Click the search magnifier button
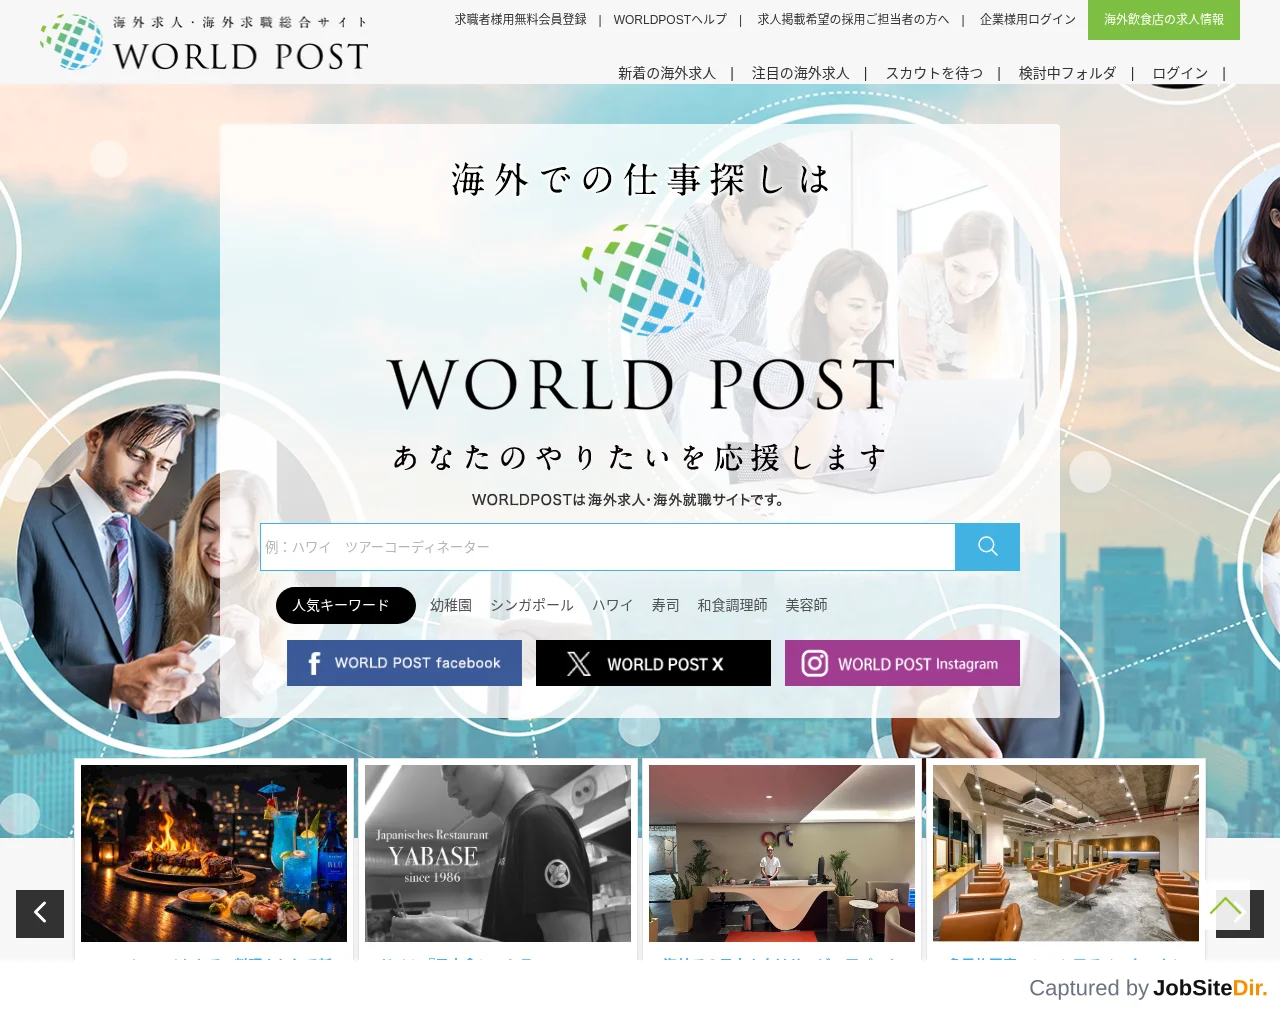 [987, 547]
